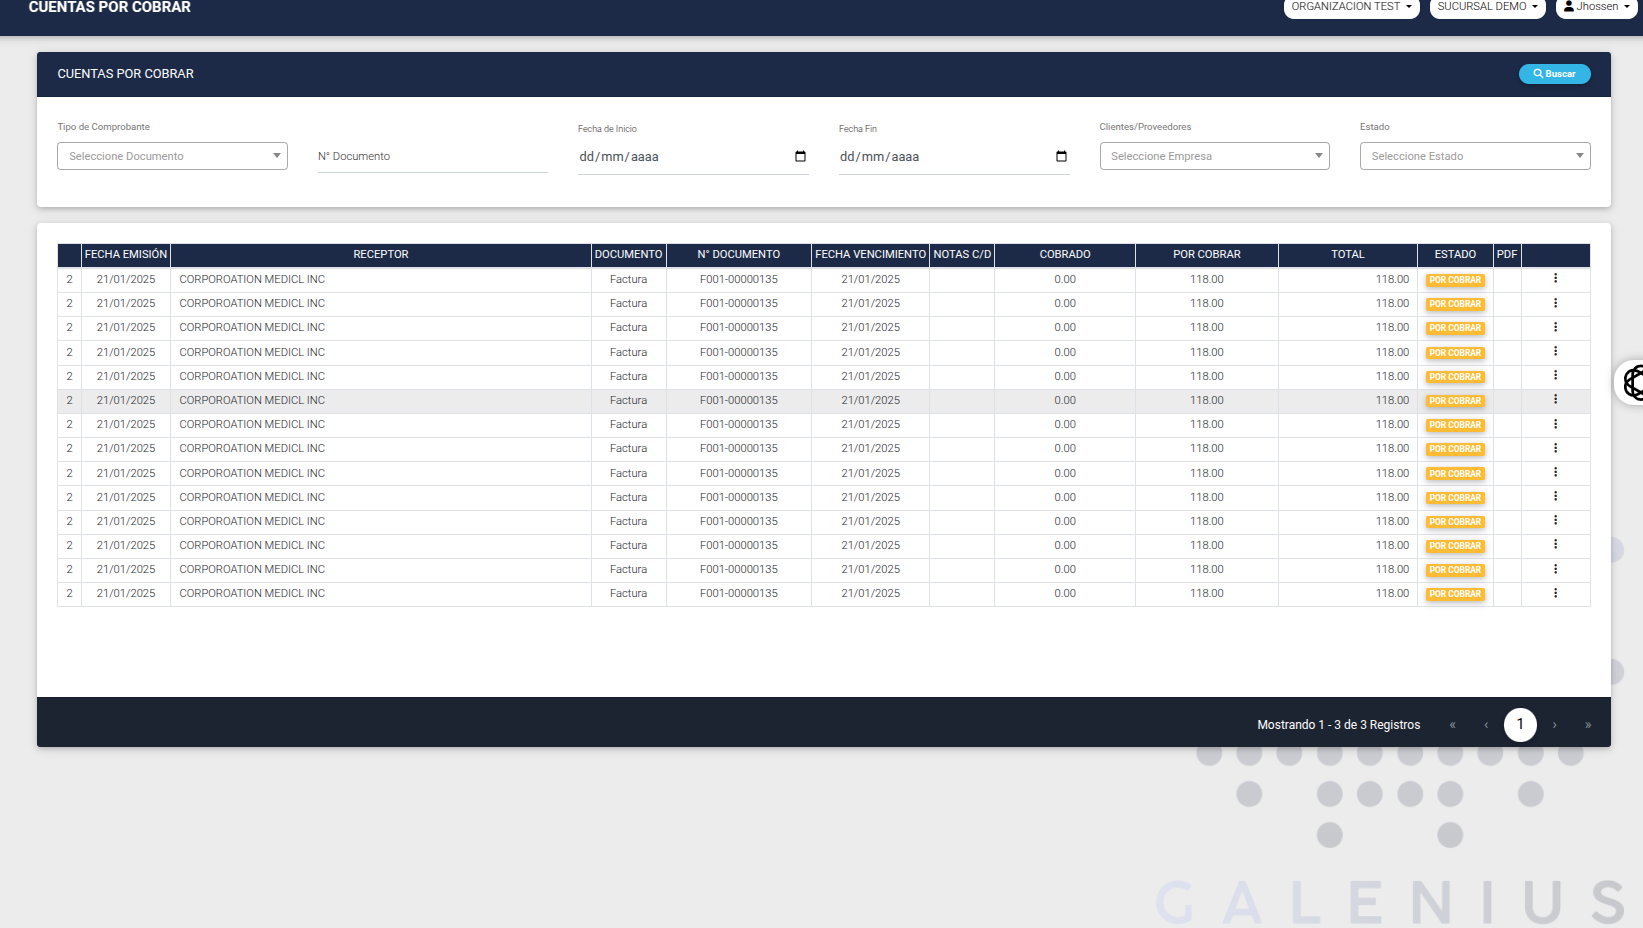
Task: Go to the next page arrow
Action: [x=1554, y=725]
